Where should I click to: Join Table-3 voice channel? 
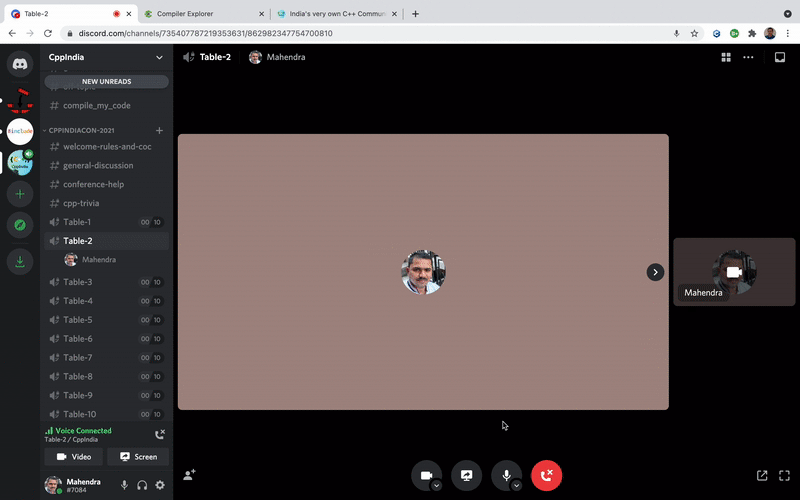pos(107,282)
